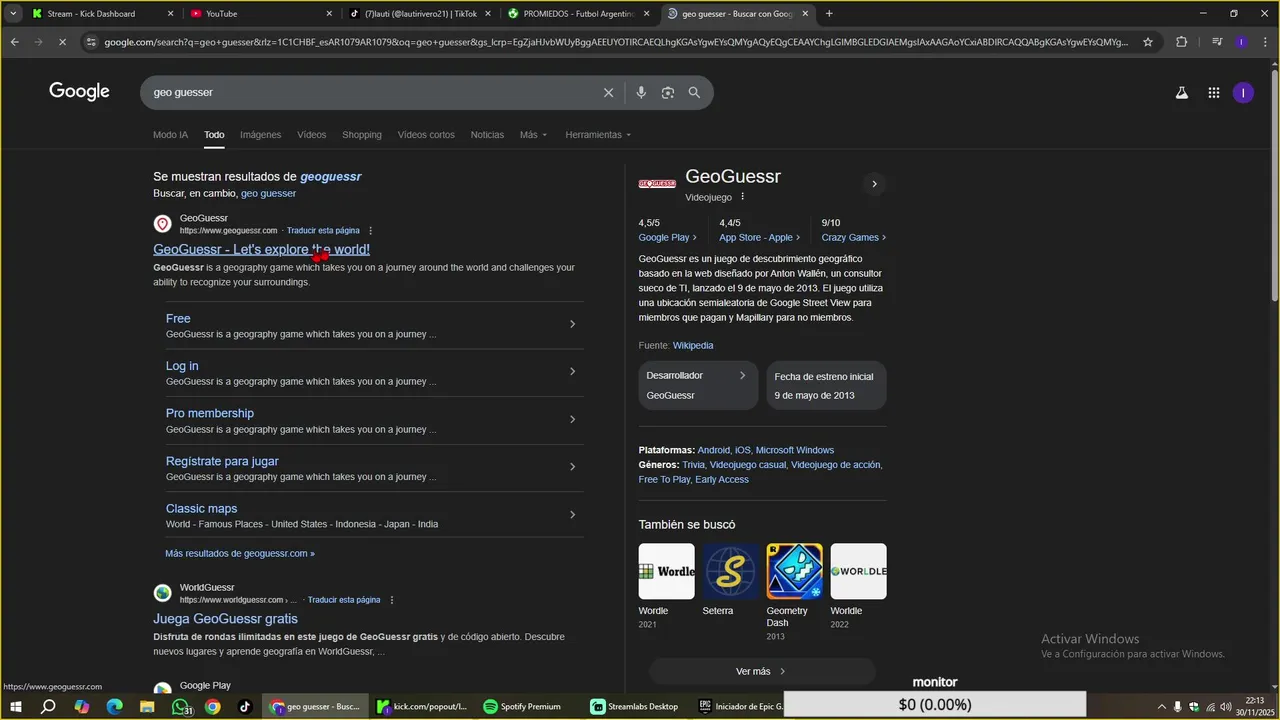This screenshot has height=720, width=1280.
Task: Expand the Regístrate para jugar chevron
Action: [572, 467]
